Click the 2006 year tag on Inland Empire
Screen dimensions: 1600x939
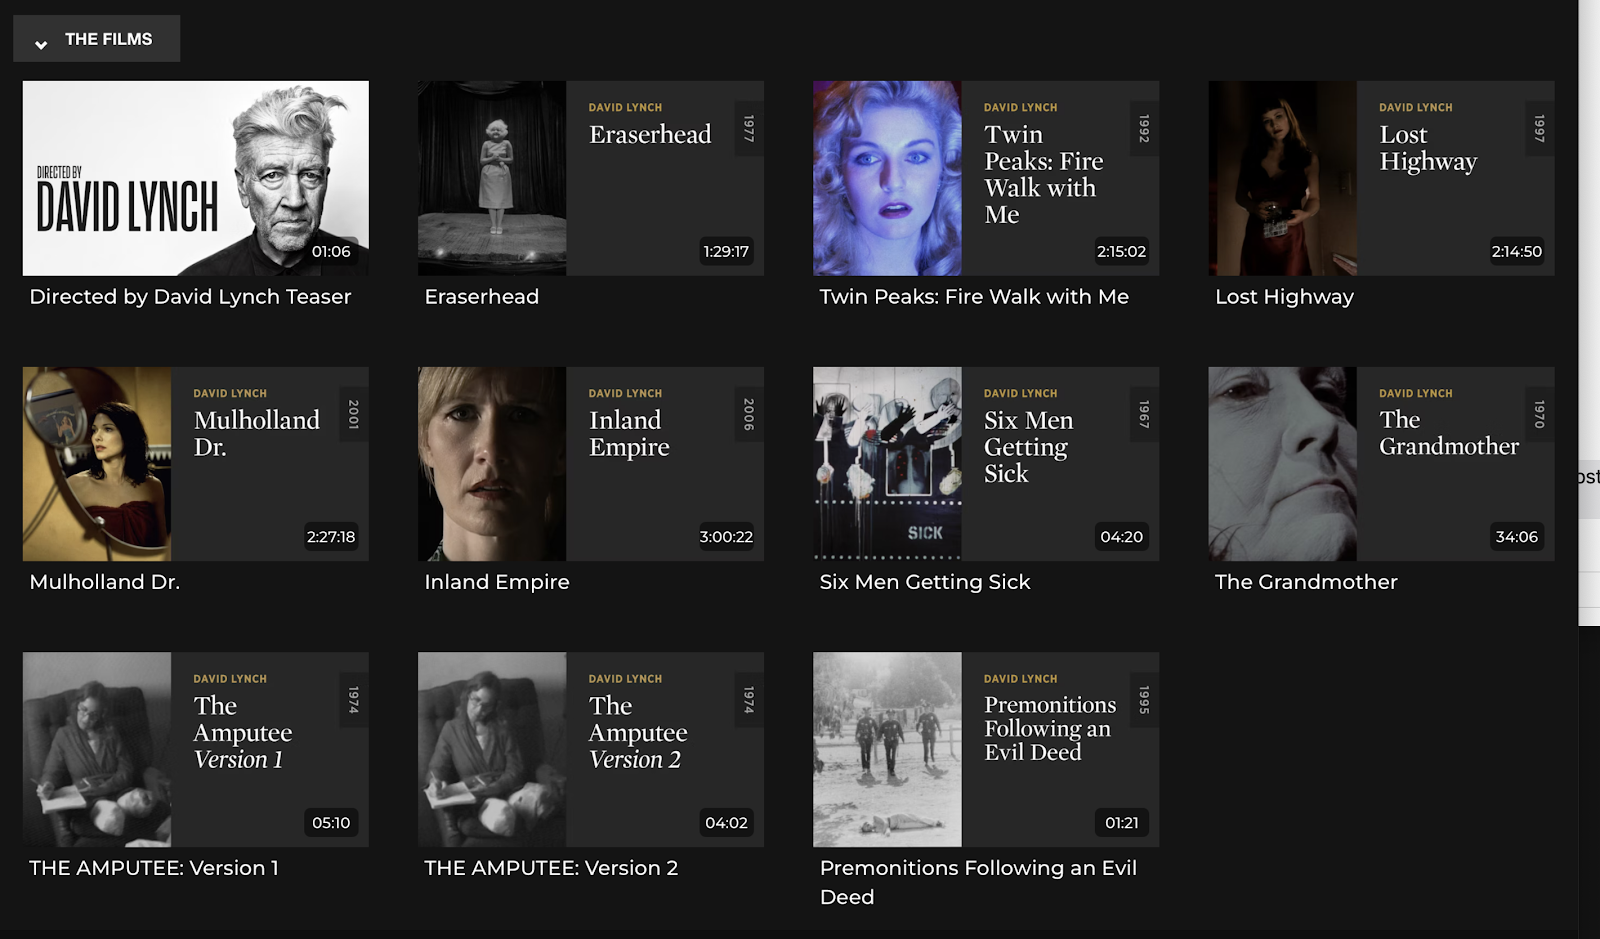coord(749,414)
